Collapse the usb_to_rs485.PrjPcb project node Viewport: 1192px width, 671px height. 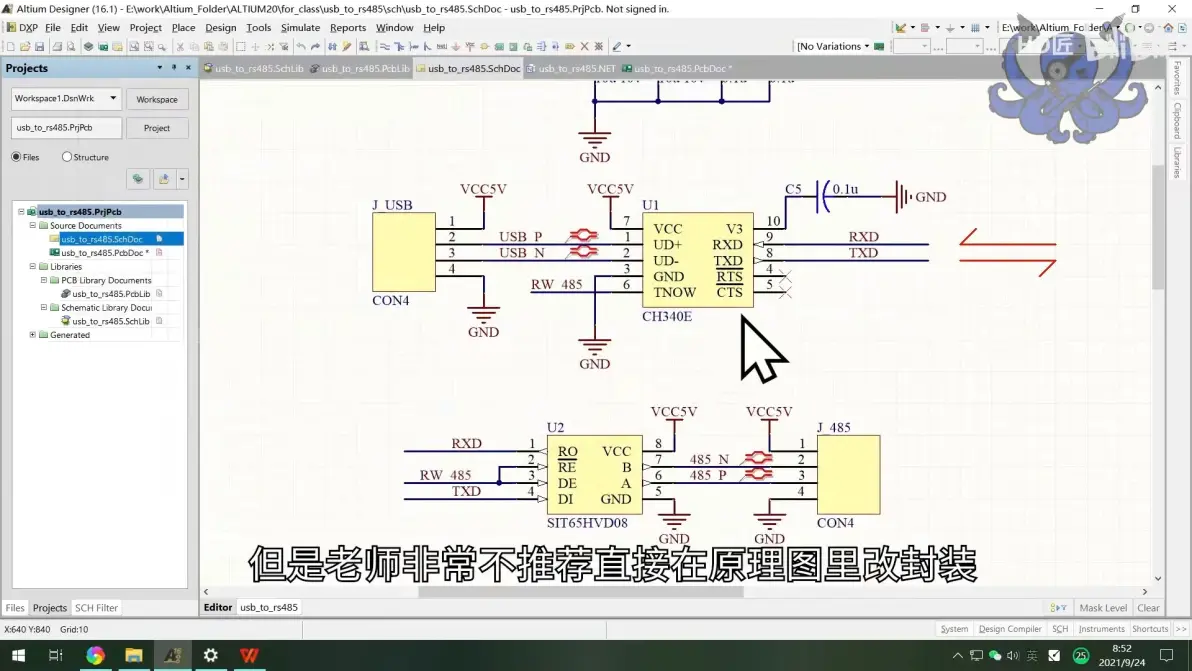(21, 212)
